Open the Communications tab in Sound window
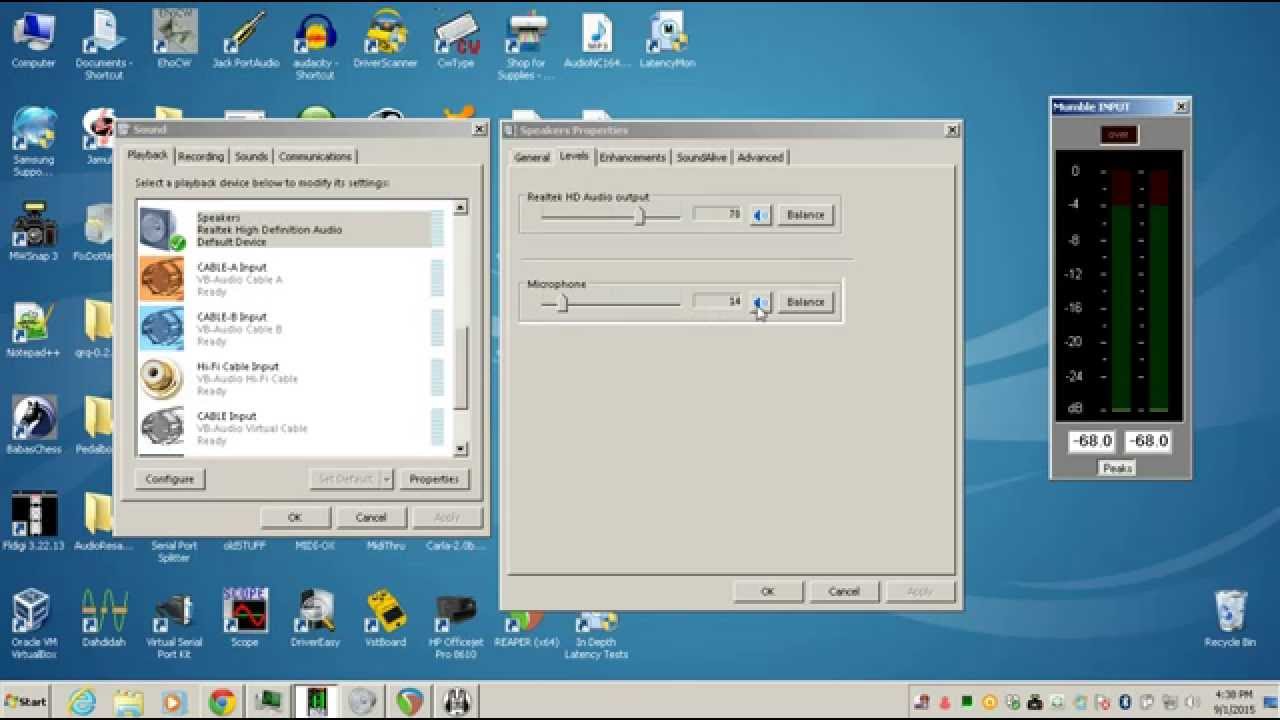Viewport: 1280px width, 720px height. tap(315, 157)
